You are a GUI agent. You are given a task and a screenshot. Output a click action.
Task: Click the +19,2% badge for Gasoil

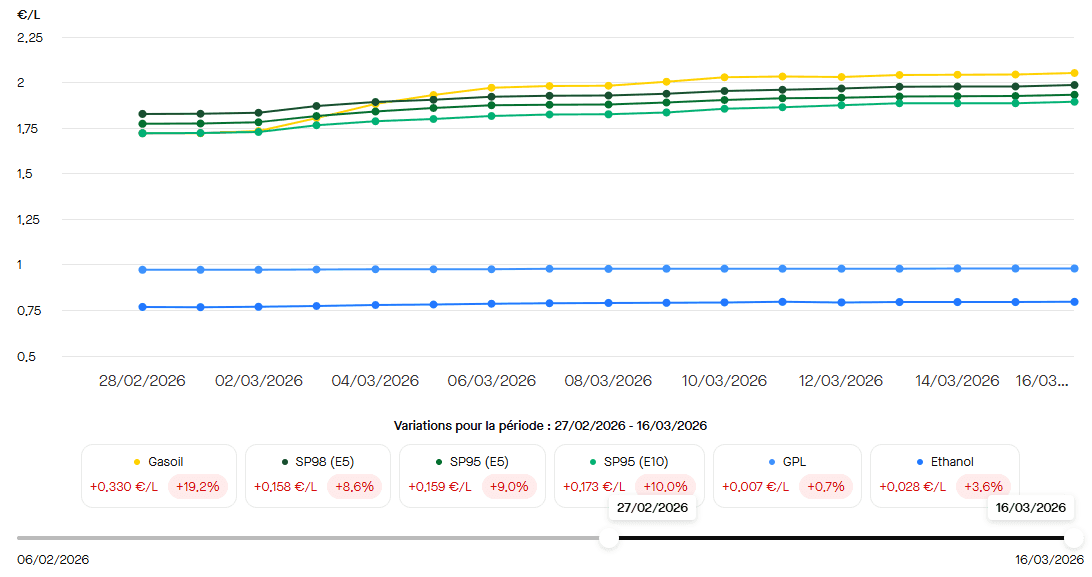[198, 487]
